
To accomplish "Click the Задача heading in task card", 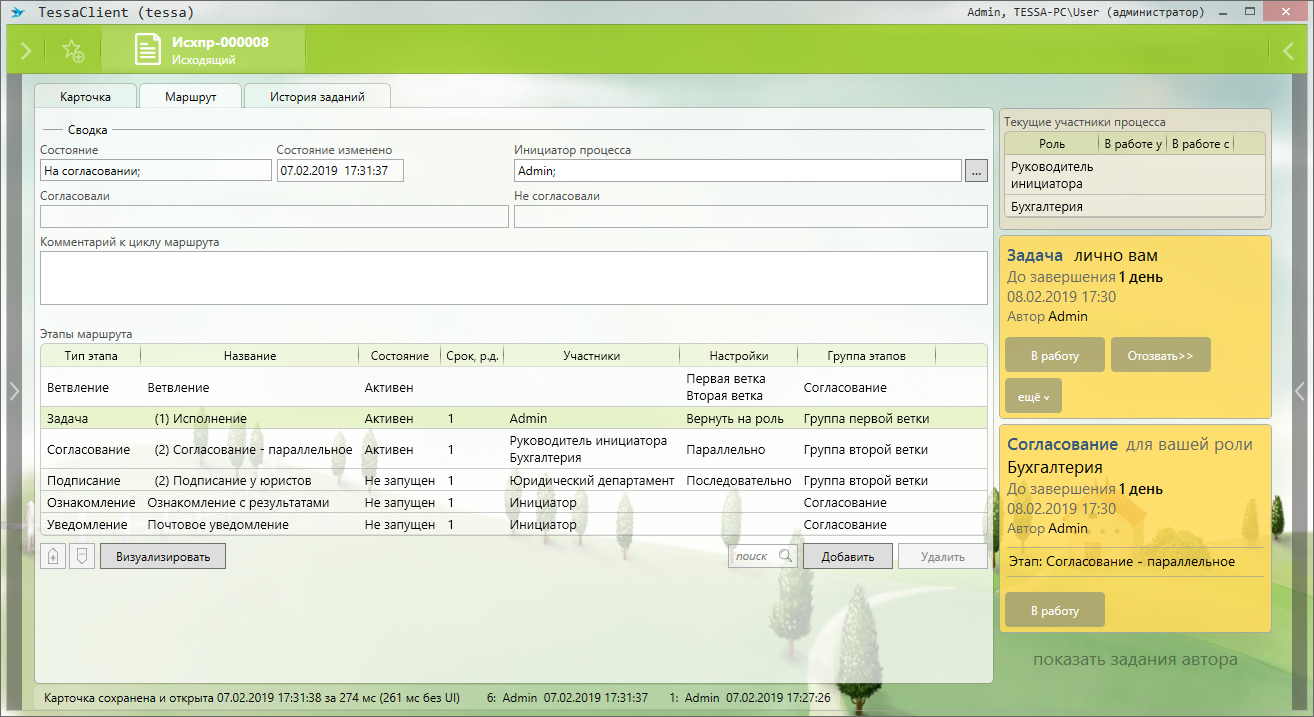I will coord(1035,256).
